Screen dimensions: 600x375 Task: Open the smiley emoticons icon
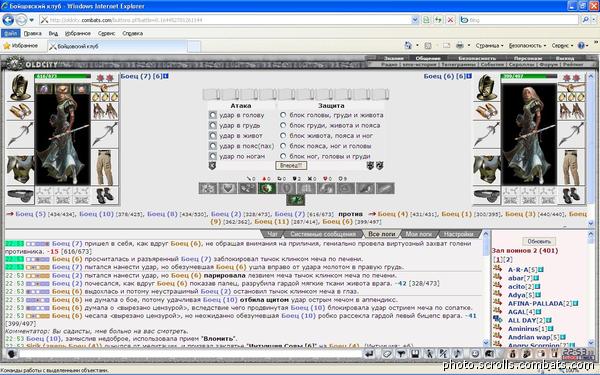475,354
